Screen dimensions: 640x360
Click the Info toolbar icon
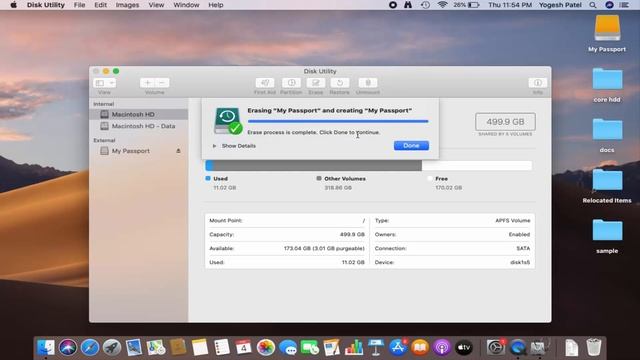[x=538, y=83]
